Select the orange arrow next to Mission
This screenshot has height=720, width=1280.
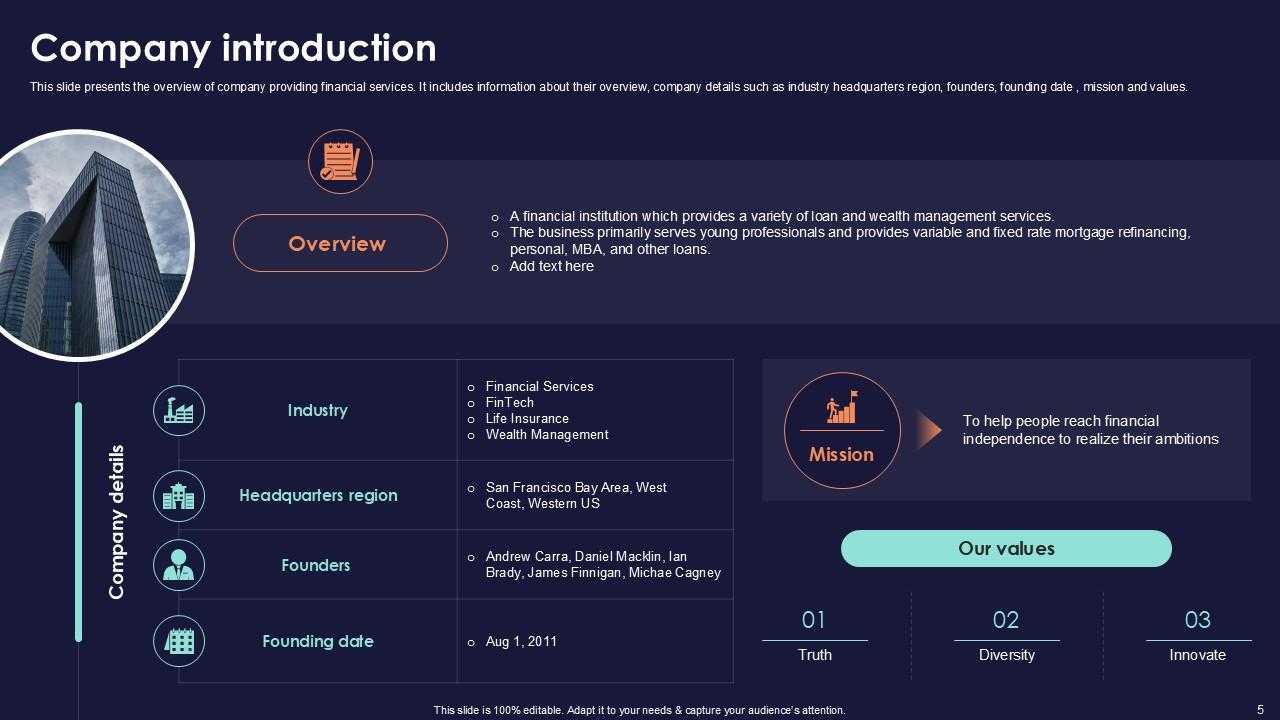[929, 430]
